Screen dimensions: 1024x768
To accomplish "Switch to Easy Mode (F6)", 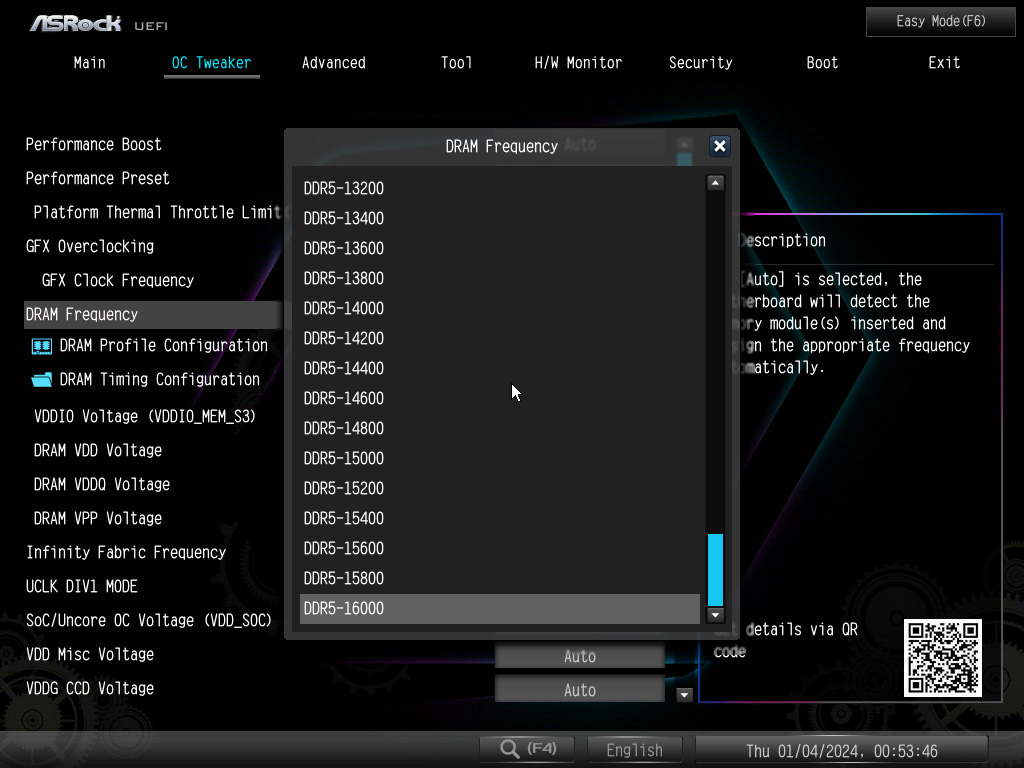I will click(x=940, y=21).
